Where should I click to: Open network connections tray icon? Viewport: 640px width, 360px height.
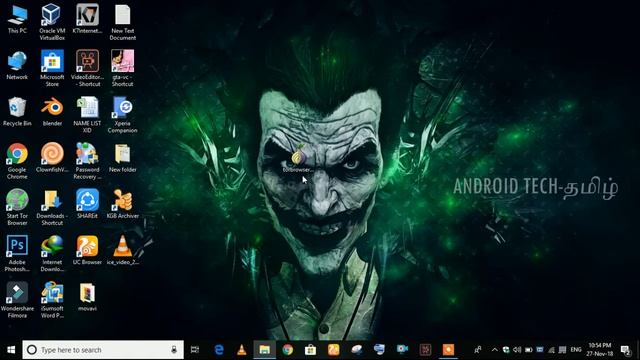pos(551,350)
